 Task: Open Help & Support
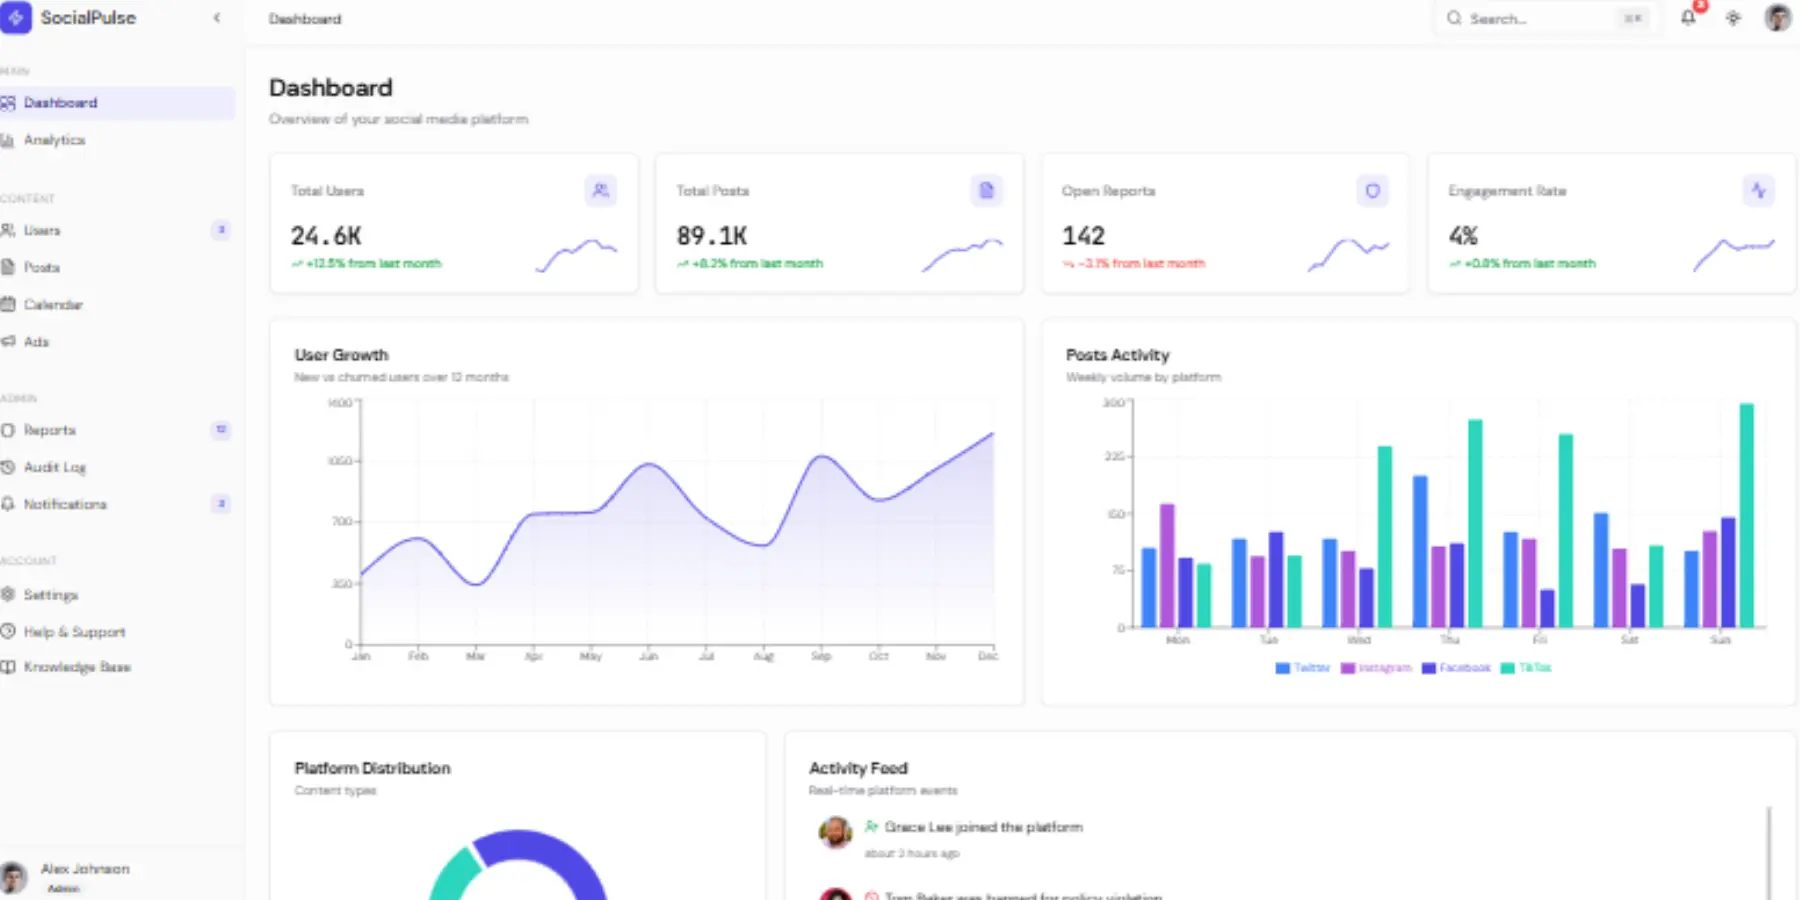116,631
